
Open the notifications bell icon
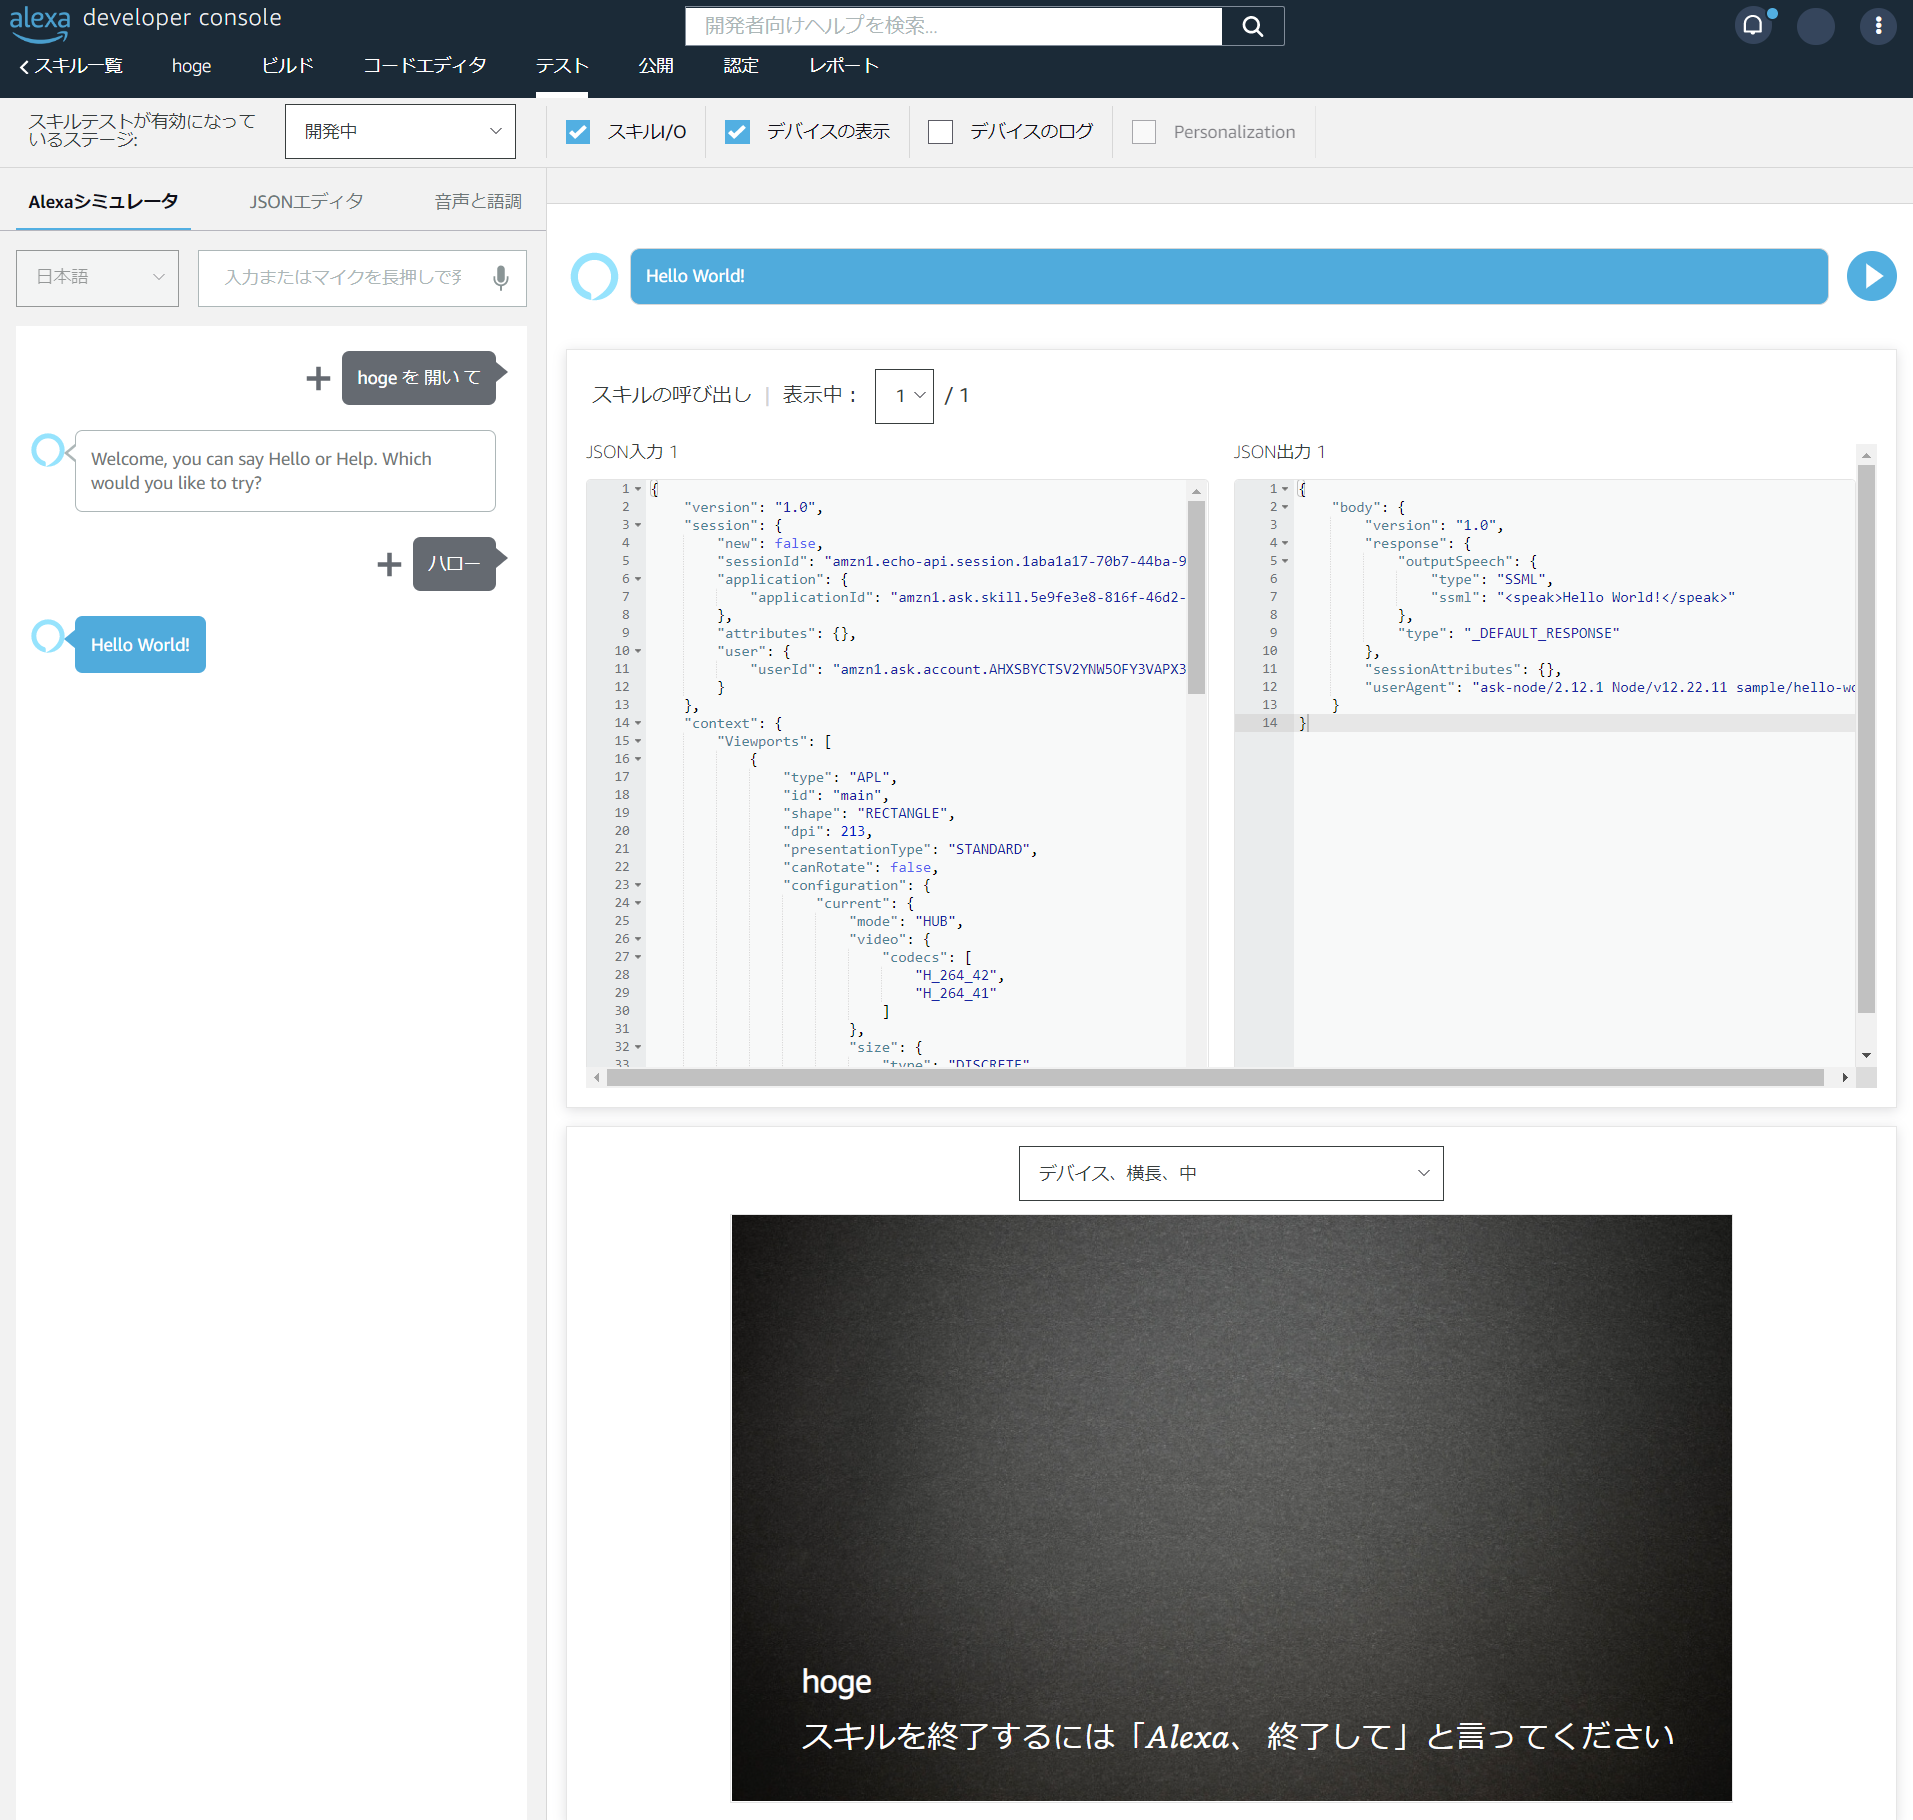[1753, 25]
